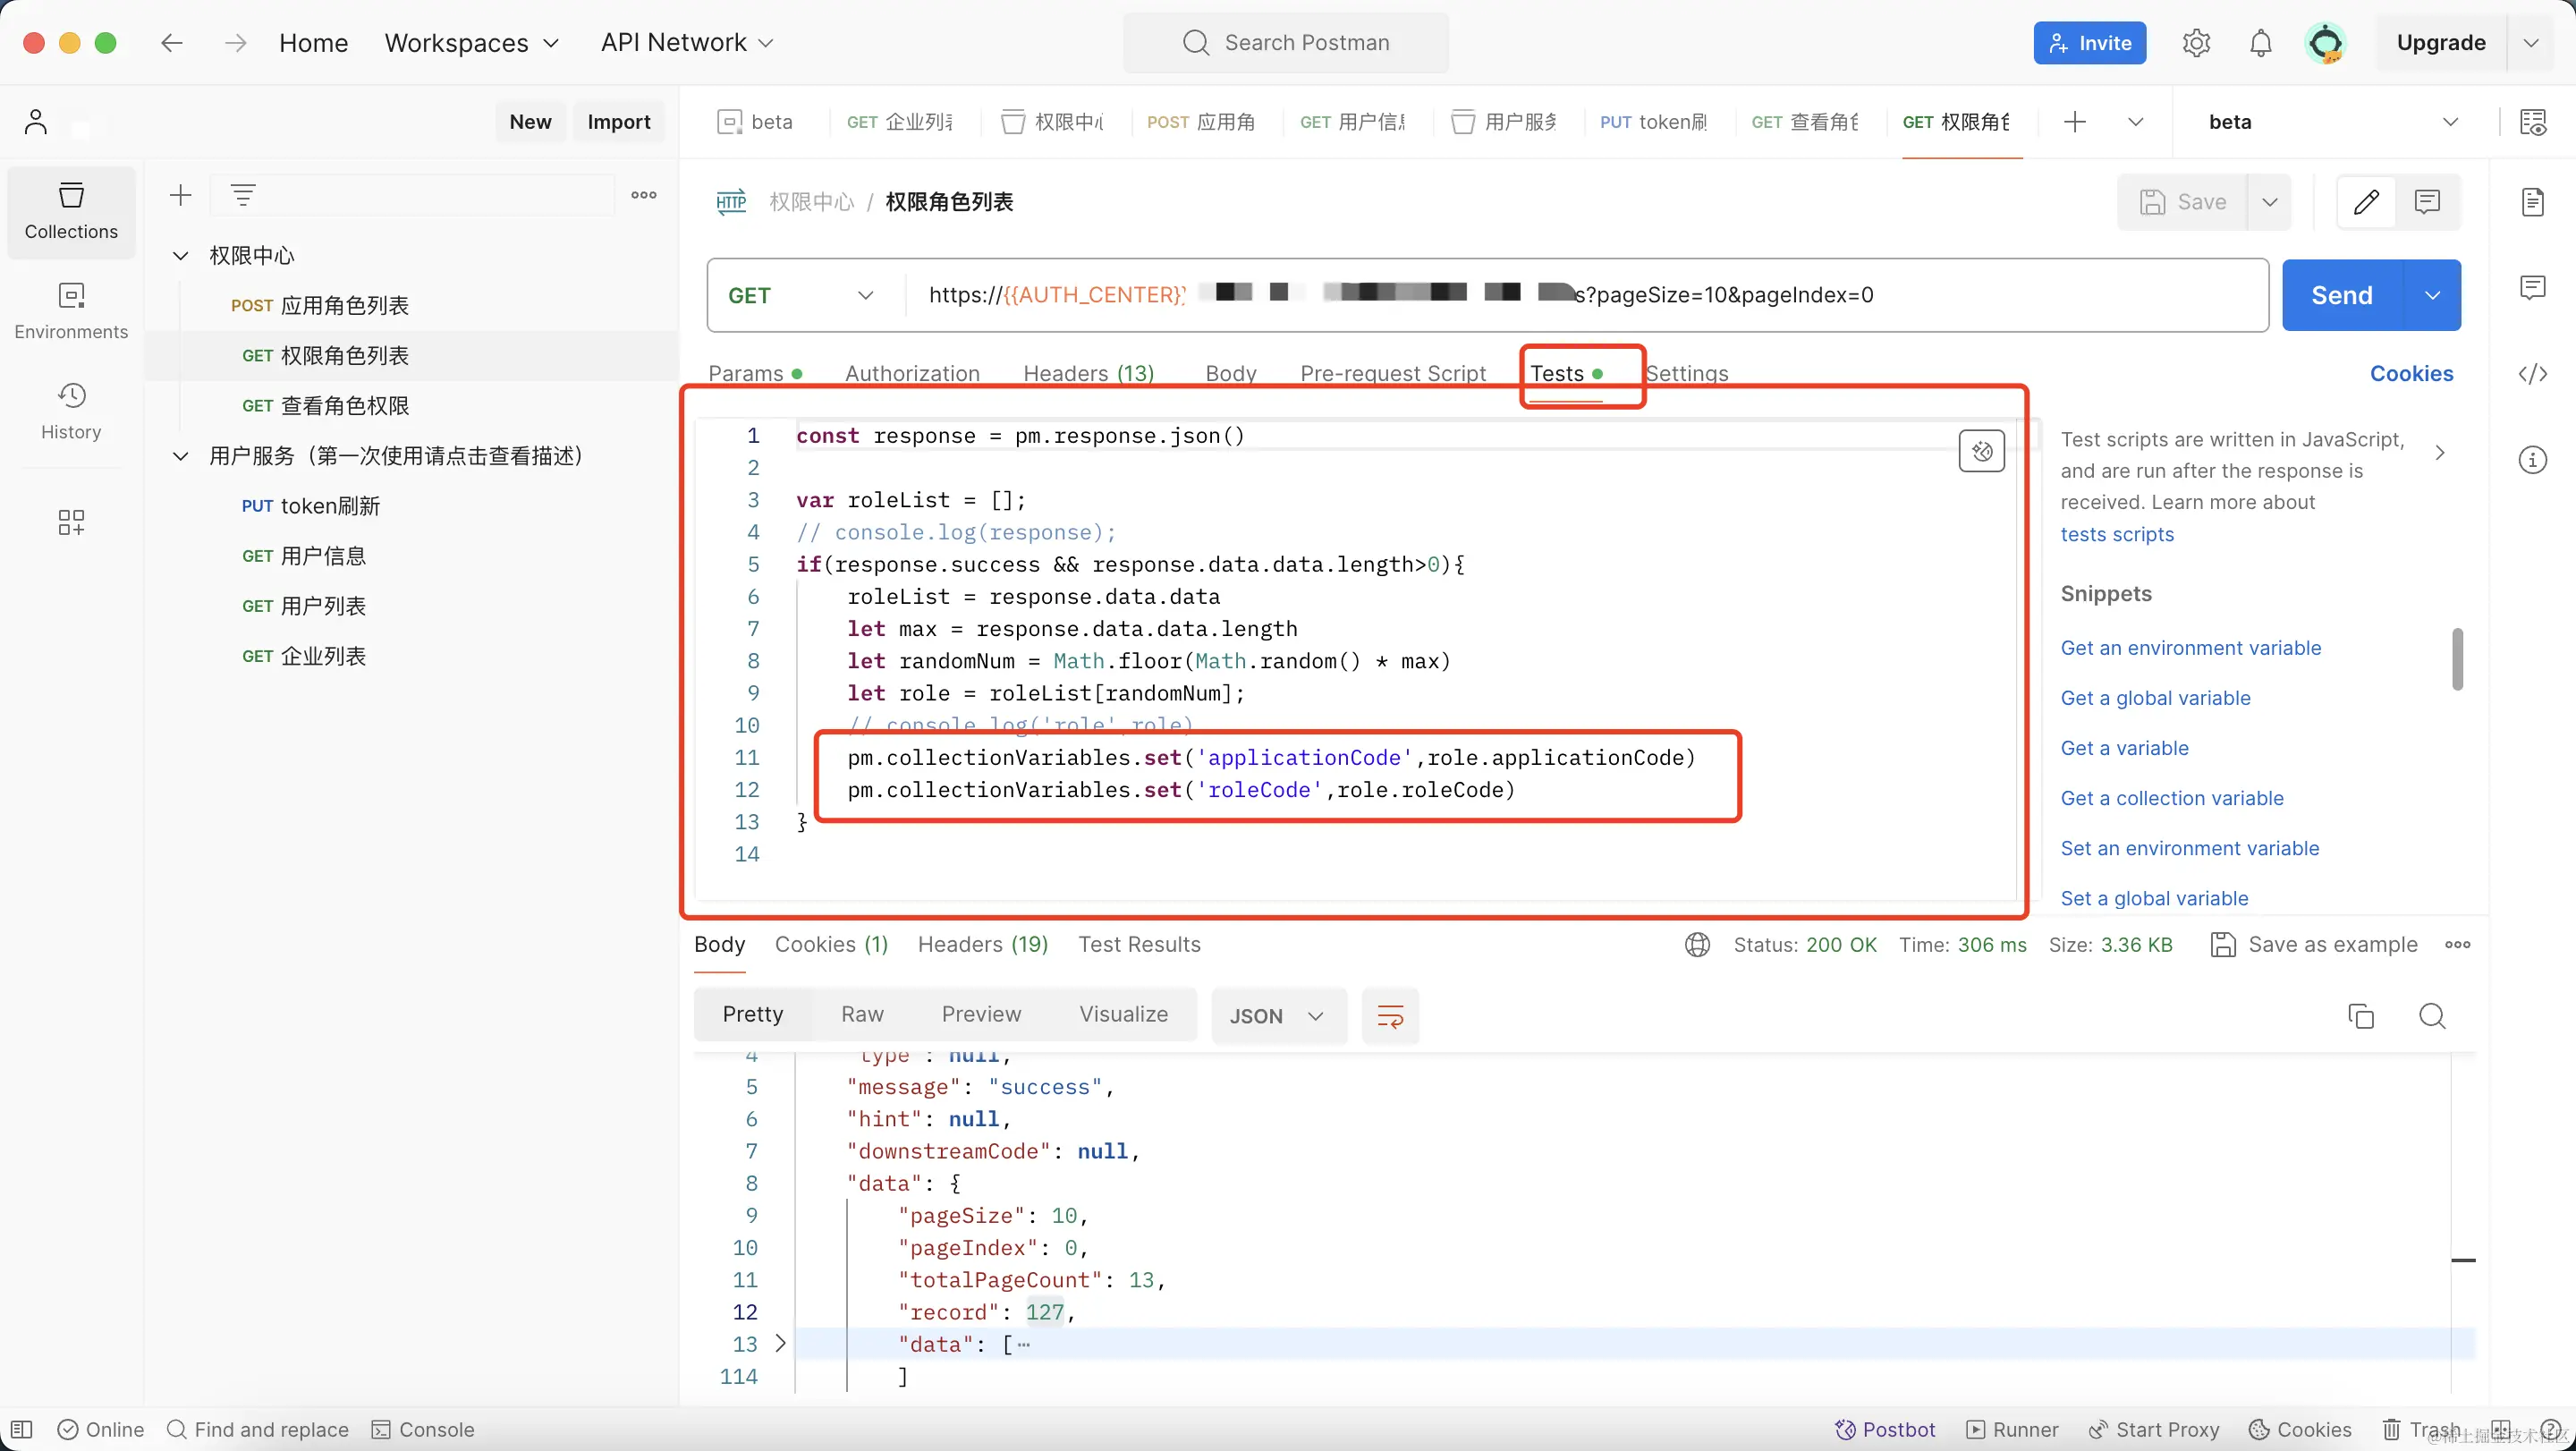The height and width of the screenshot is (1451, 2576).
Task: Switch to the Pre-request Script tab
Action: [x=1392, y=373]
